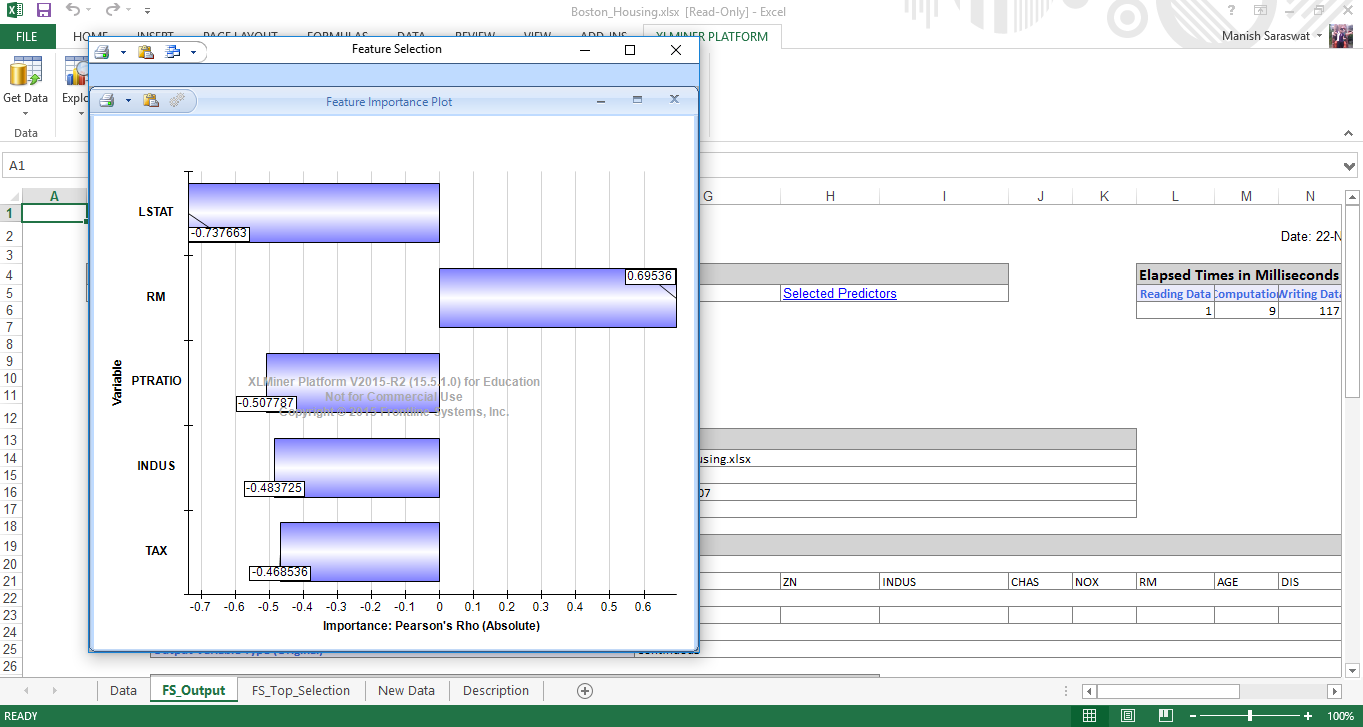Viewport: 1363px width, 727px height.
Task: Open Customize Quick Access Toolbar dropdown
Action: coord(148,12)
